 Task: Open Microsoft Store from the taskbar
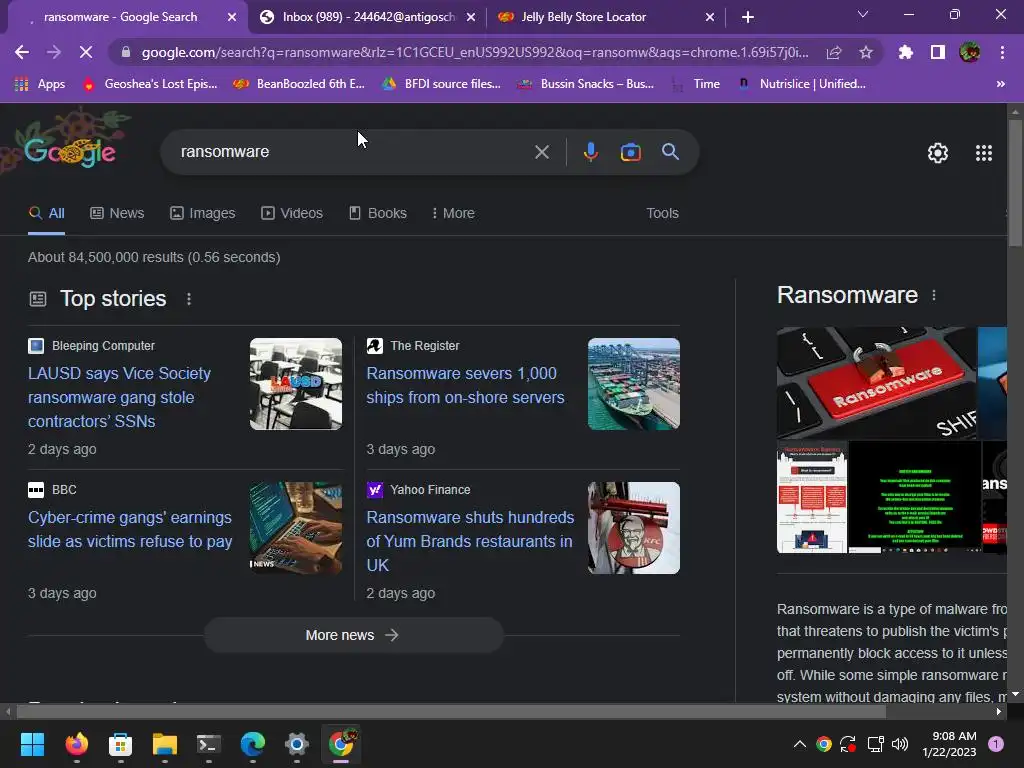[120, 744]
